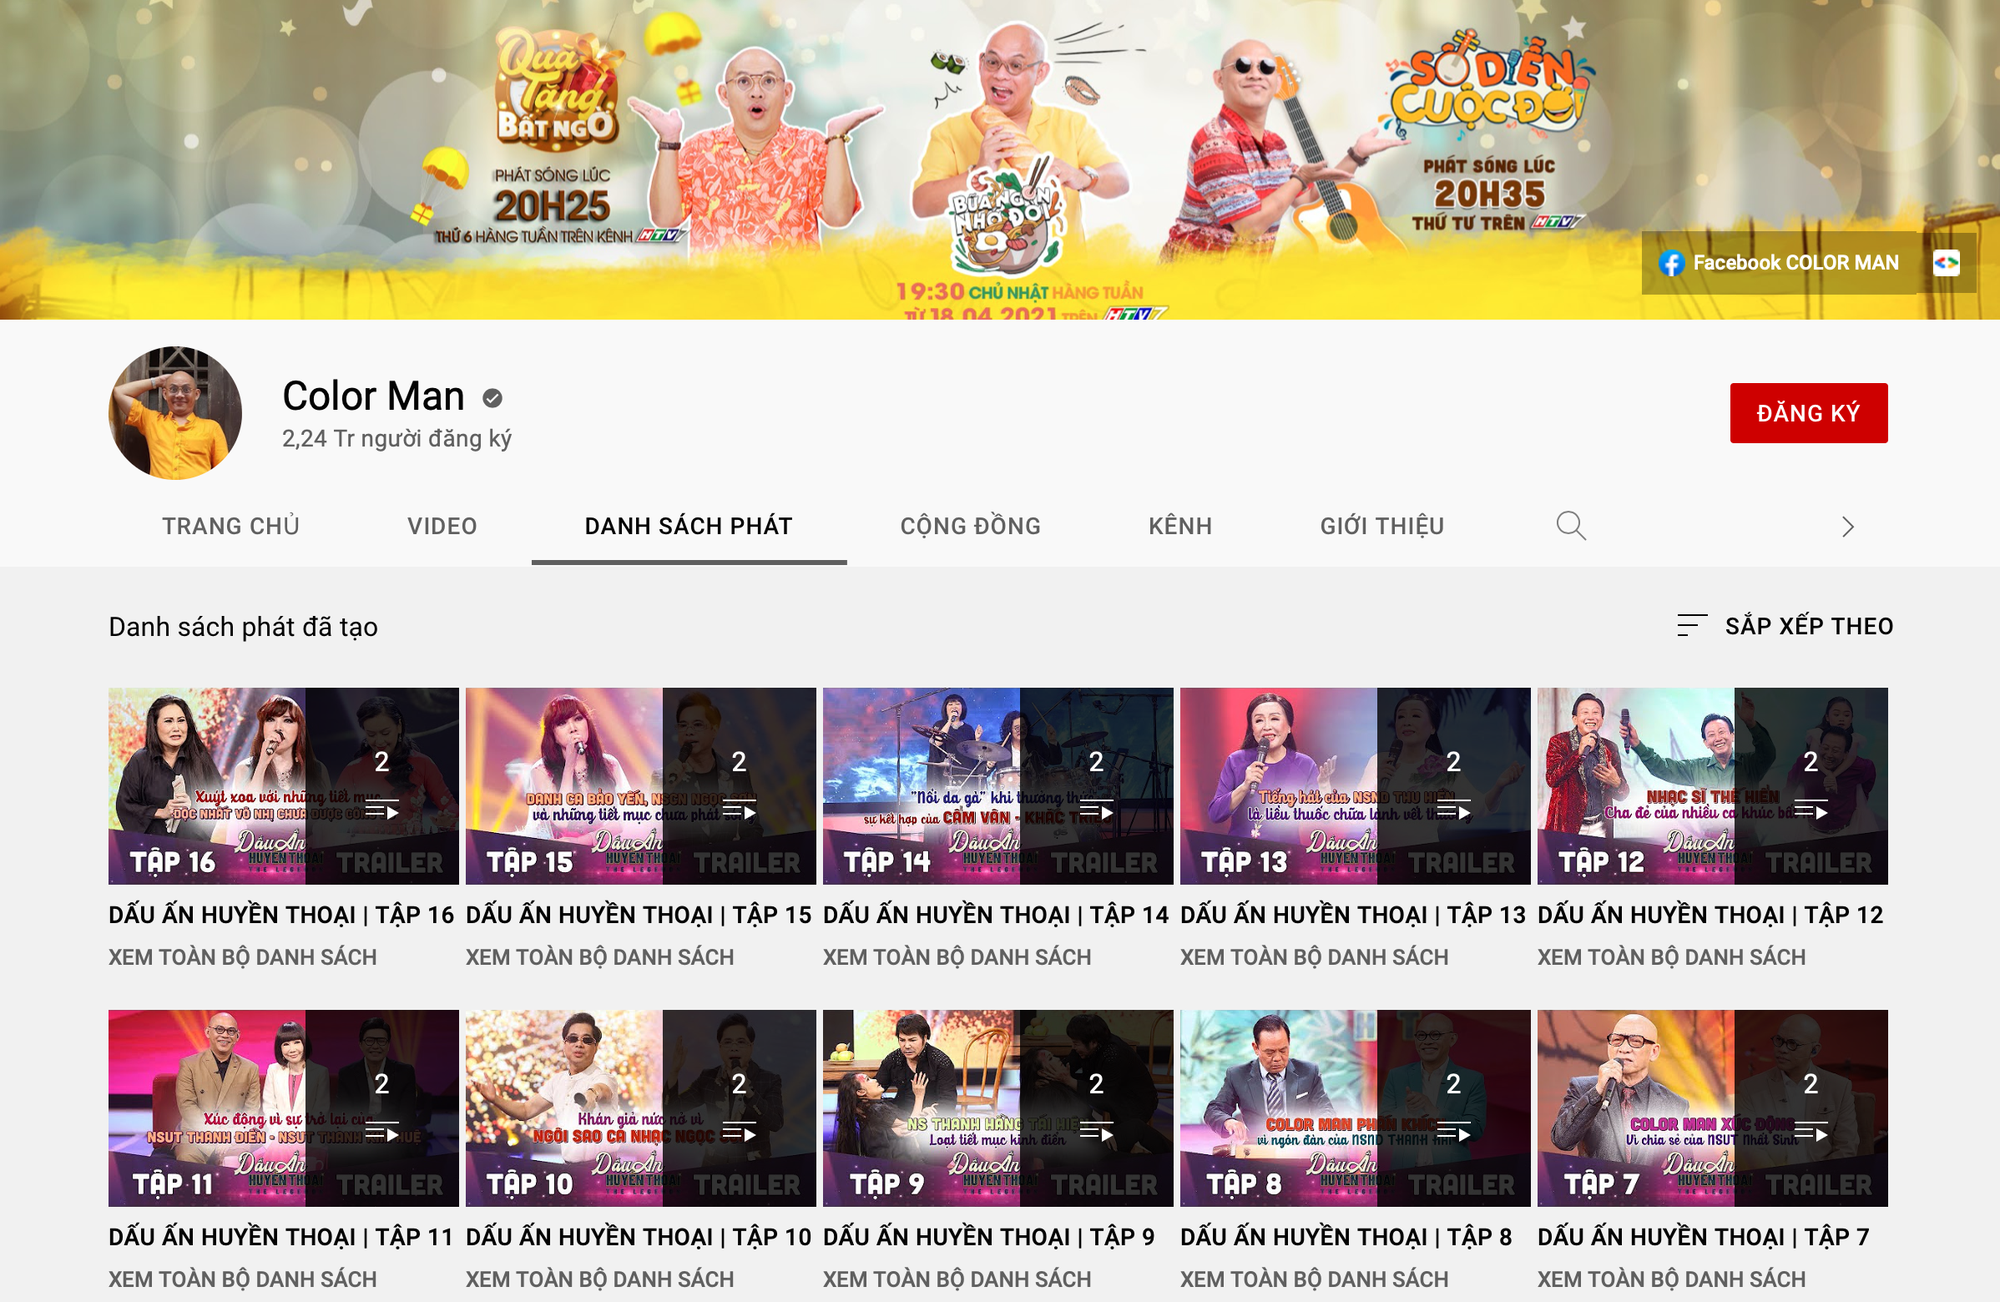Click the Facebook icon in the banner link
Screen dimensions: 2000x1302
[1671, 263]
